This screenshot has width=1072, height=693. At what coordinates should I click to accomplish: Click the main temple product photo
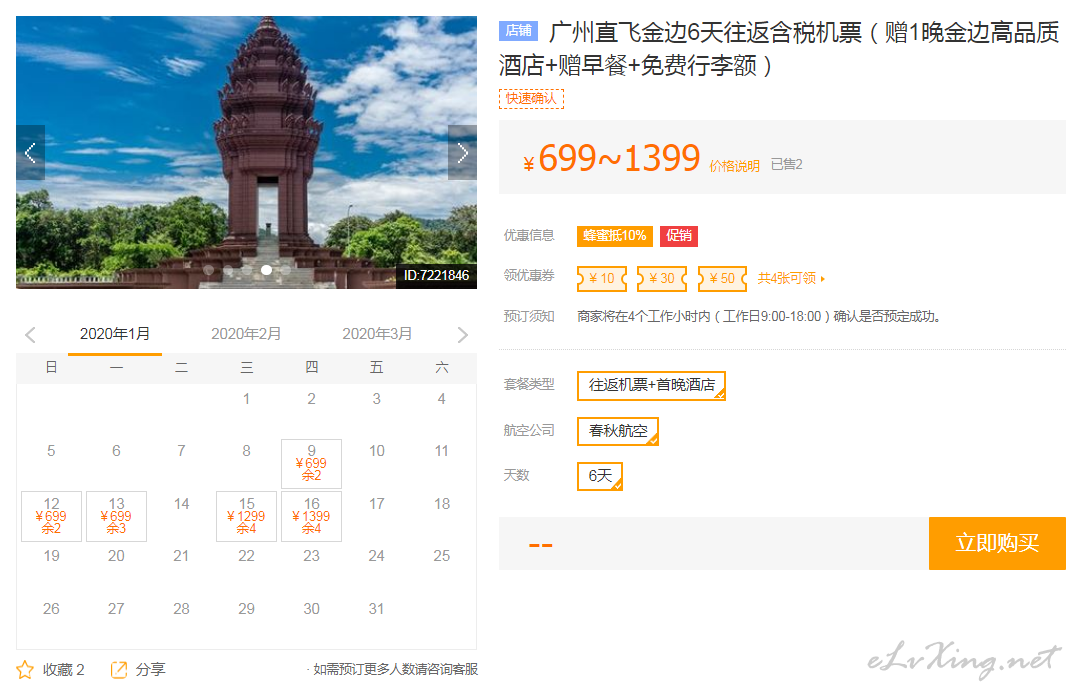pos(246,152)
